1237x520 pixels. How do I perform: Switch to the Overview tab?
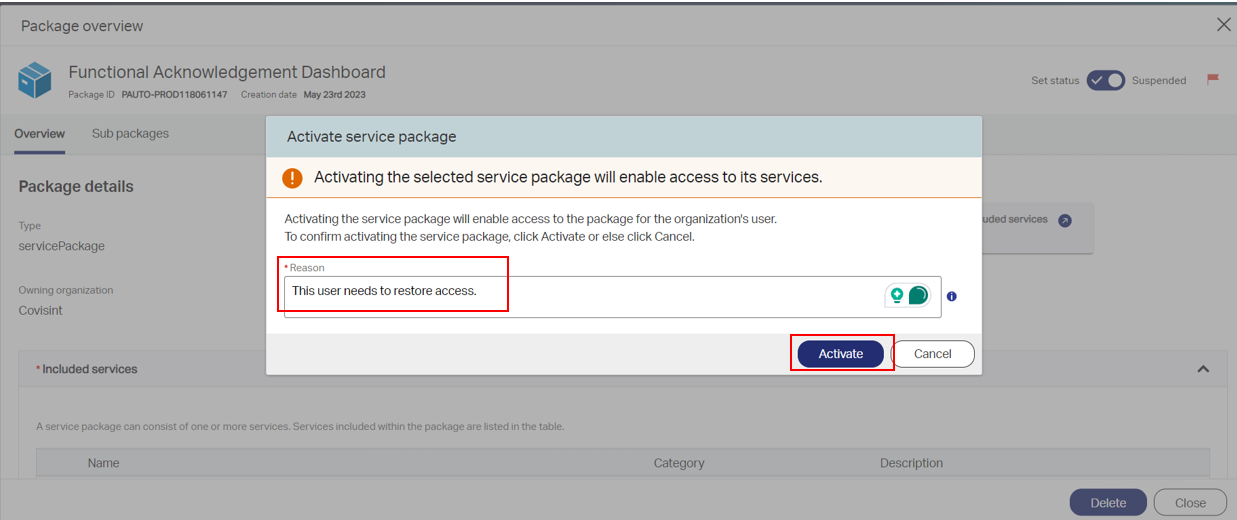(40, 134)
